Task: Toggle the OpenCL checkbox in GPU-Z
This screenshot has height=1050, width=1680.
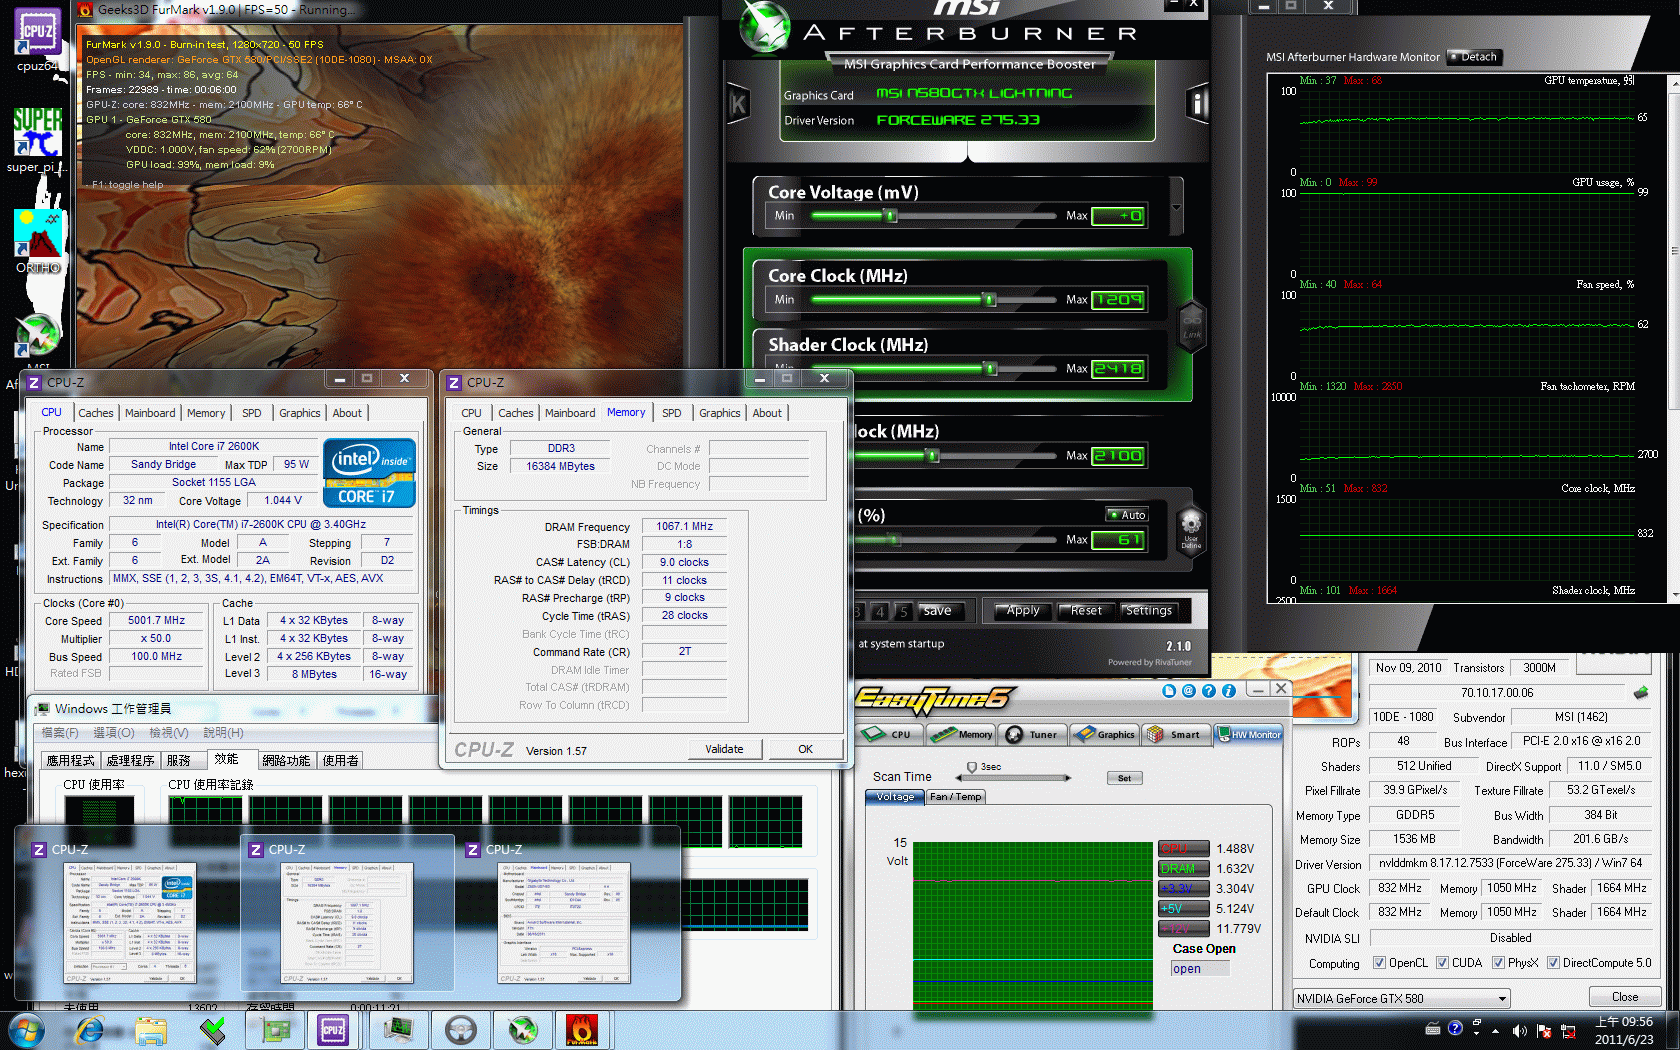Action: tap(1380, 963)
